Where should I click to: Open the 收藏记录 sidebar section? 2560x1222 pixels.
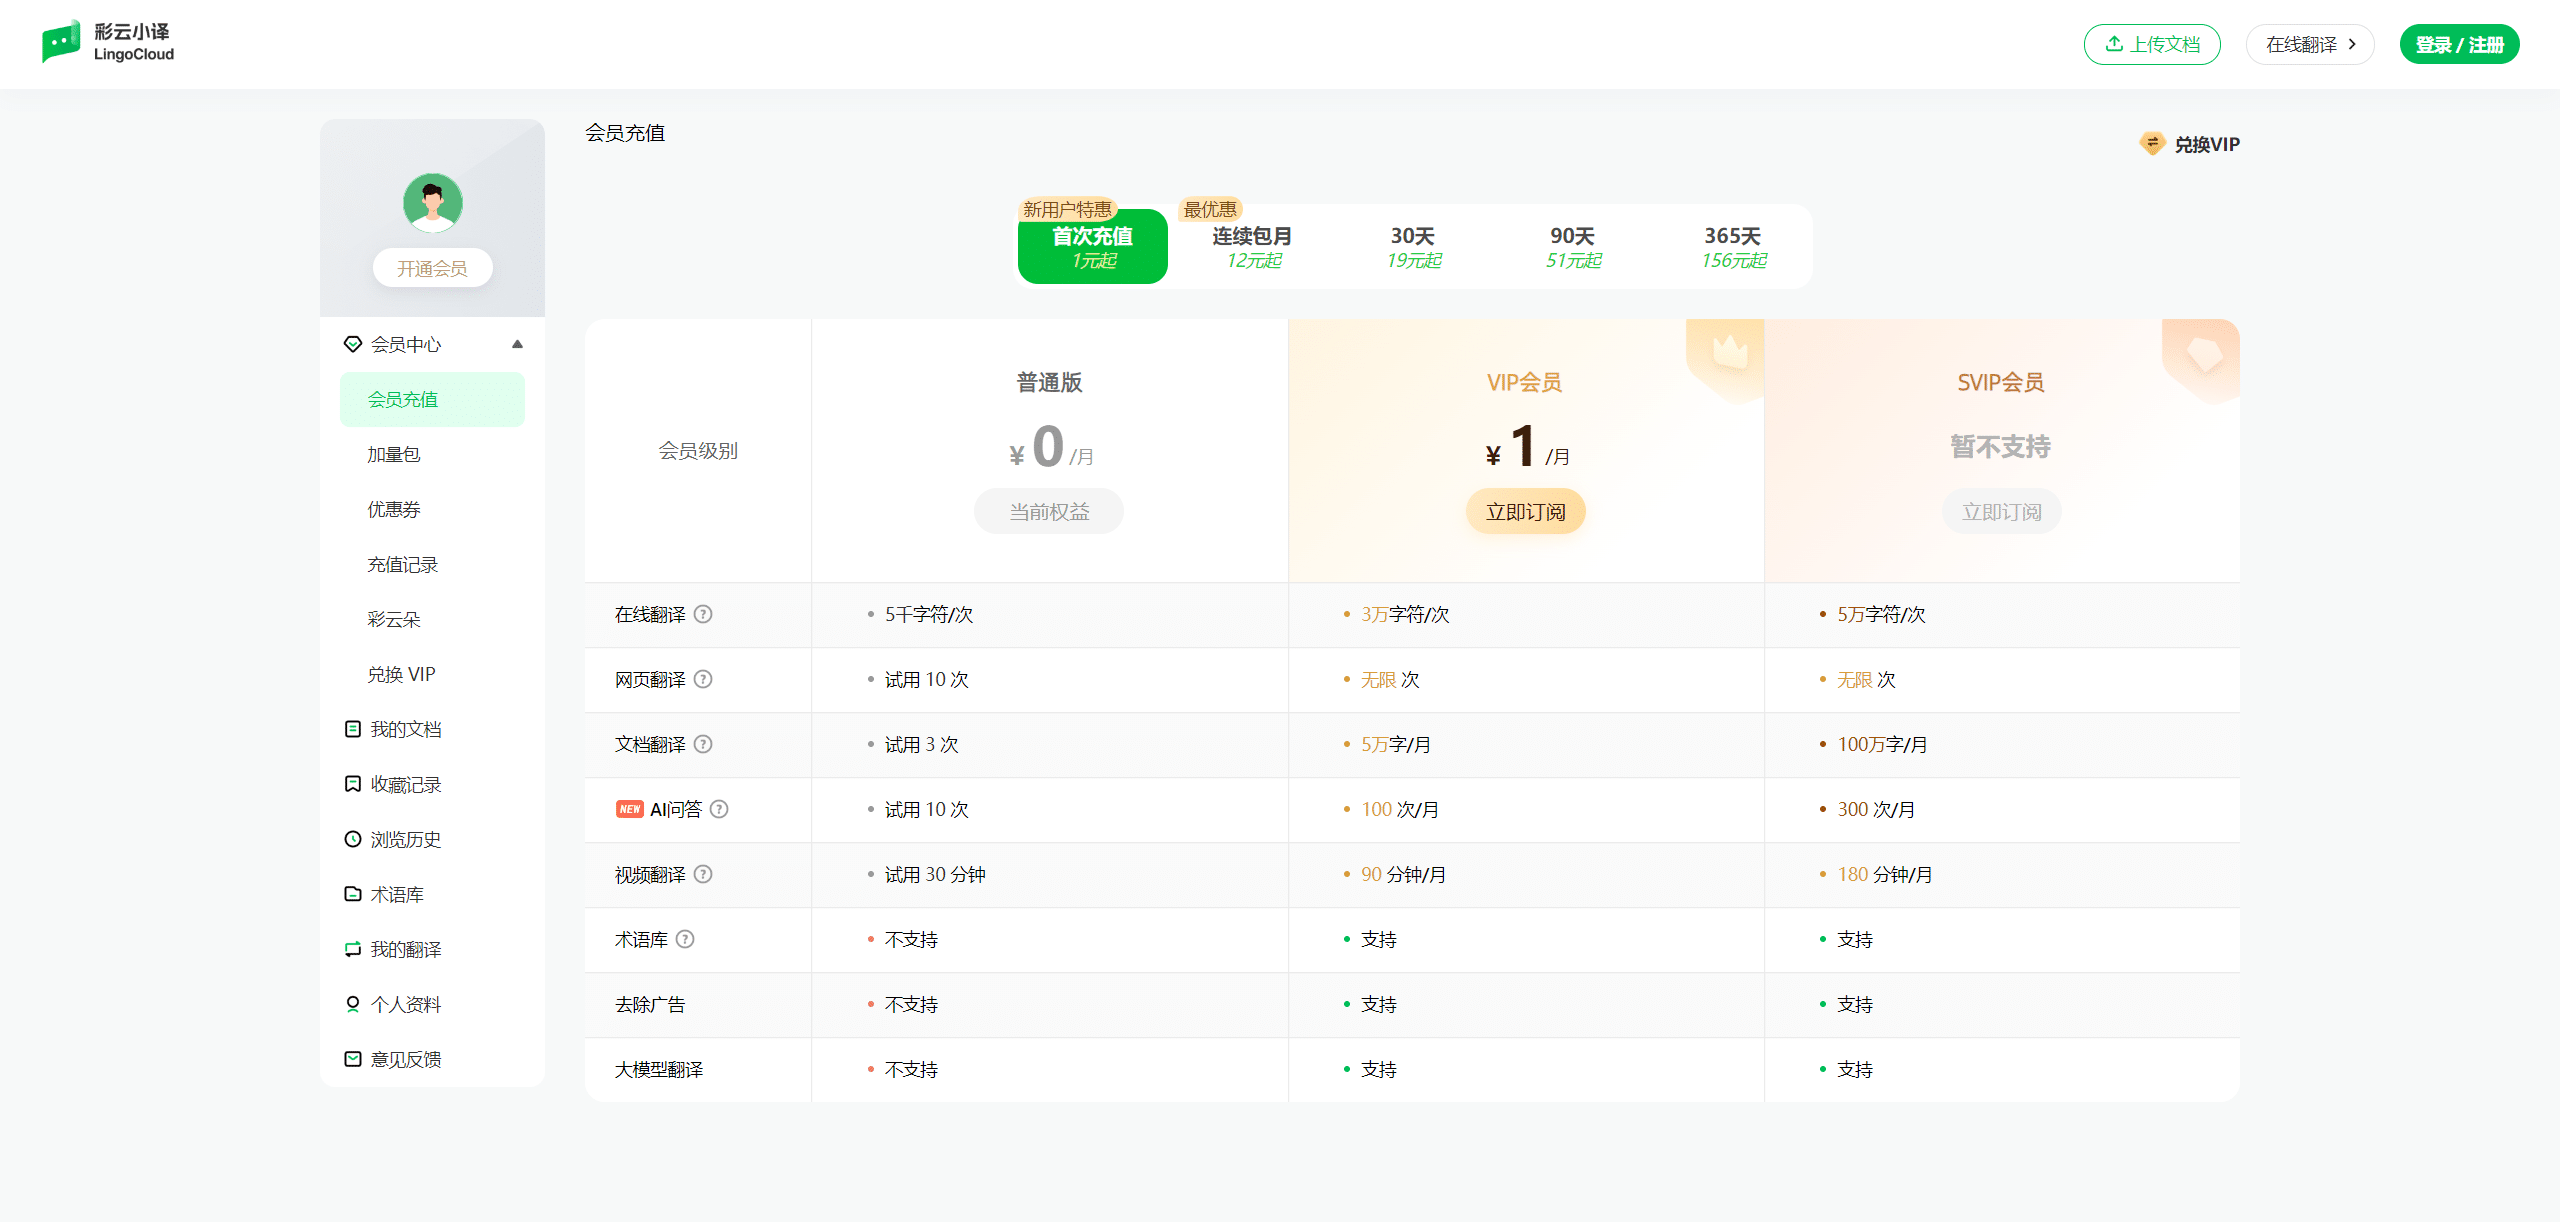click(x=407, y=784)
